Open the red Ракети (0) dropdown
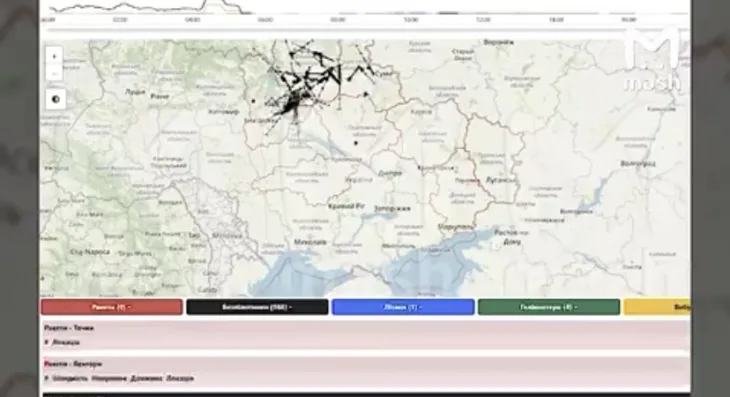This screenshot has height=397, width=730. coord(112,307)
